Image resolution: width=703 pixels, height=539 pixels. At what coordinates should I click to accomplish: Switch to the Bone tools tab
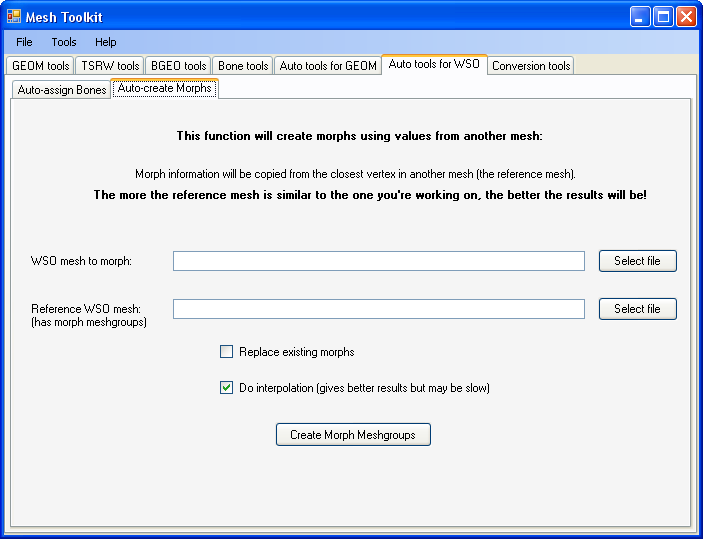[243, 65]
